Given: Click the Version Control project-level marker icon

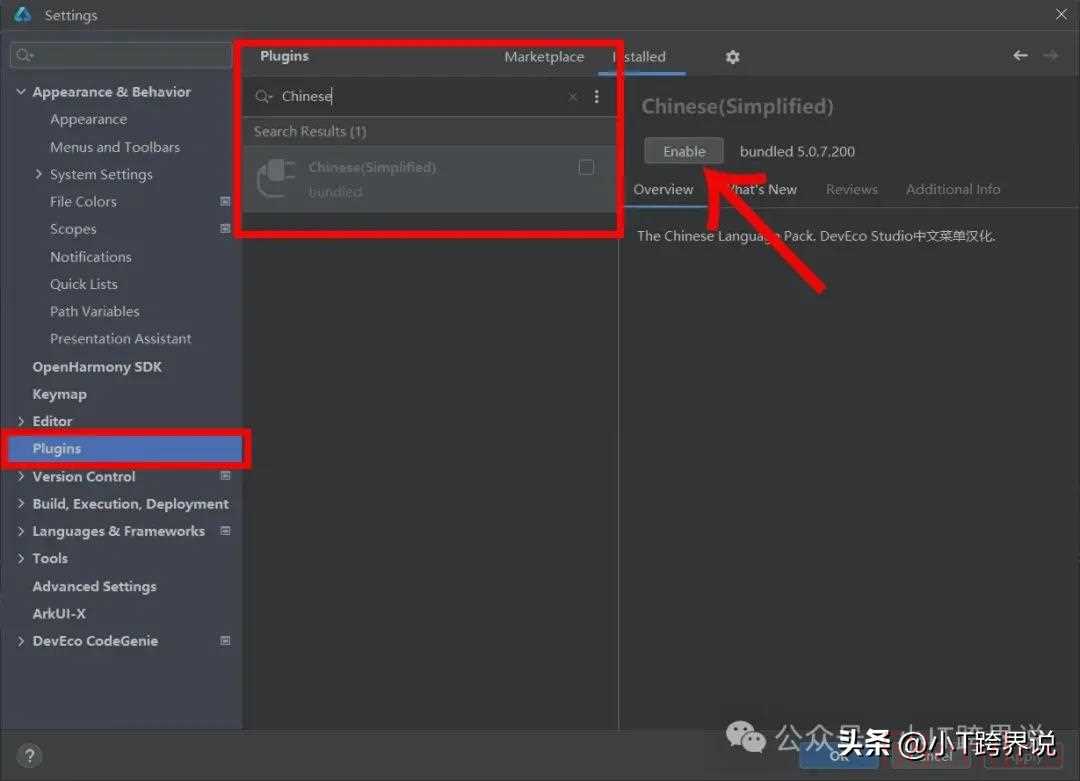Looking at the screenshot, I should pyautogui.click(x=225, y=475).
